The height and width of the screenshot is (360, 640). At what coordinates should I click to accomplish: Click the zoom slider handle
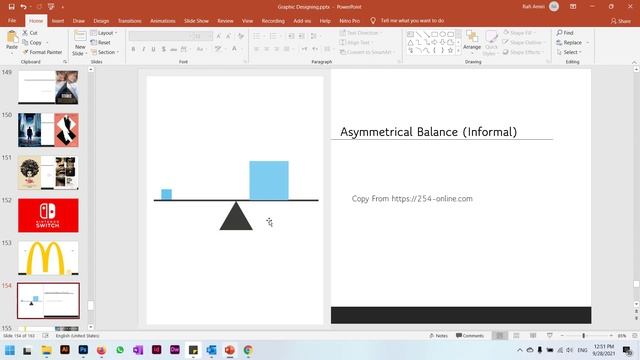(x=583, y=336)
